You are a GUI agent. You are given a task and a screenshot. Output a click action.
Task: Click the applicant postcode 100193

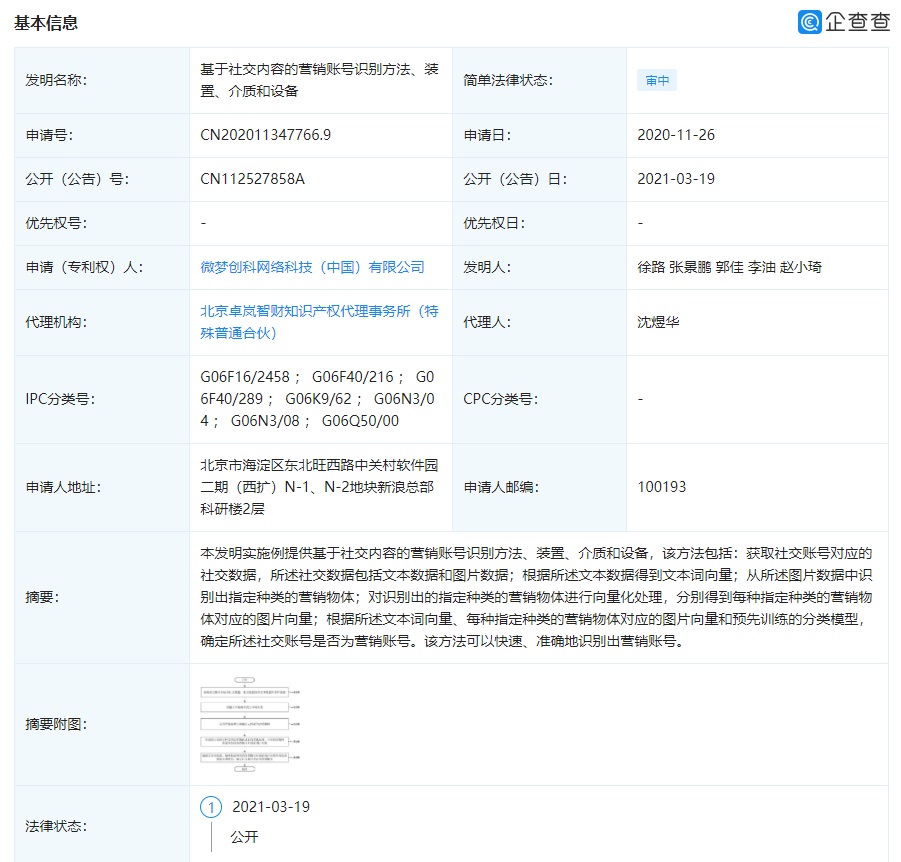click(662, 487)
